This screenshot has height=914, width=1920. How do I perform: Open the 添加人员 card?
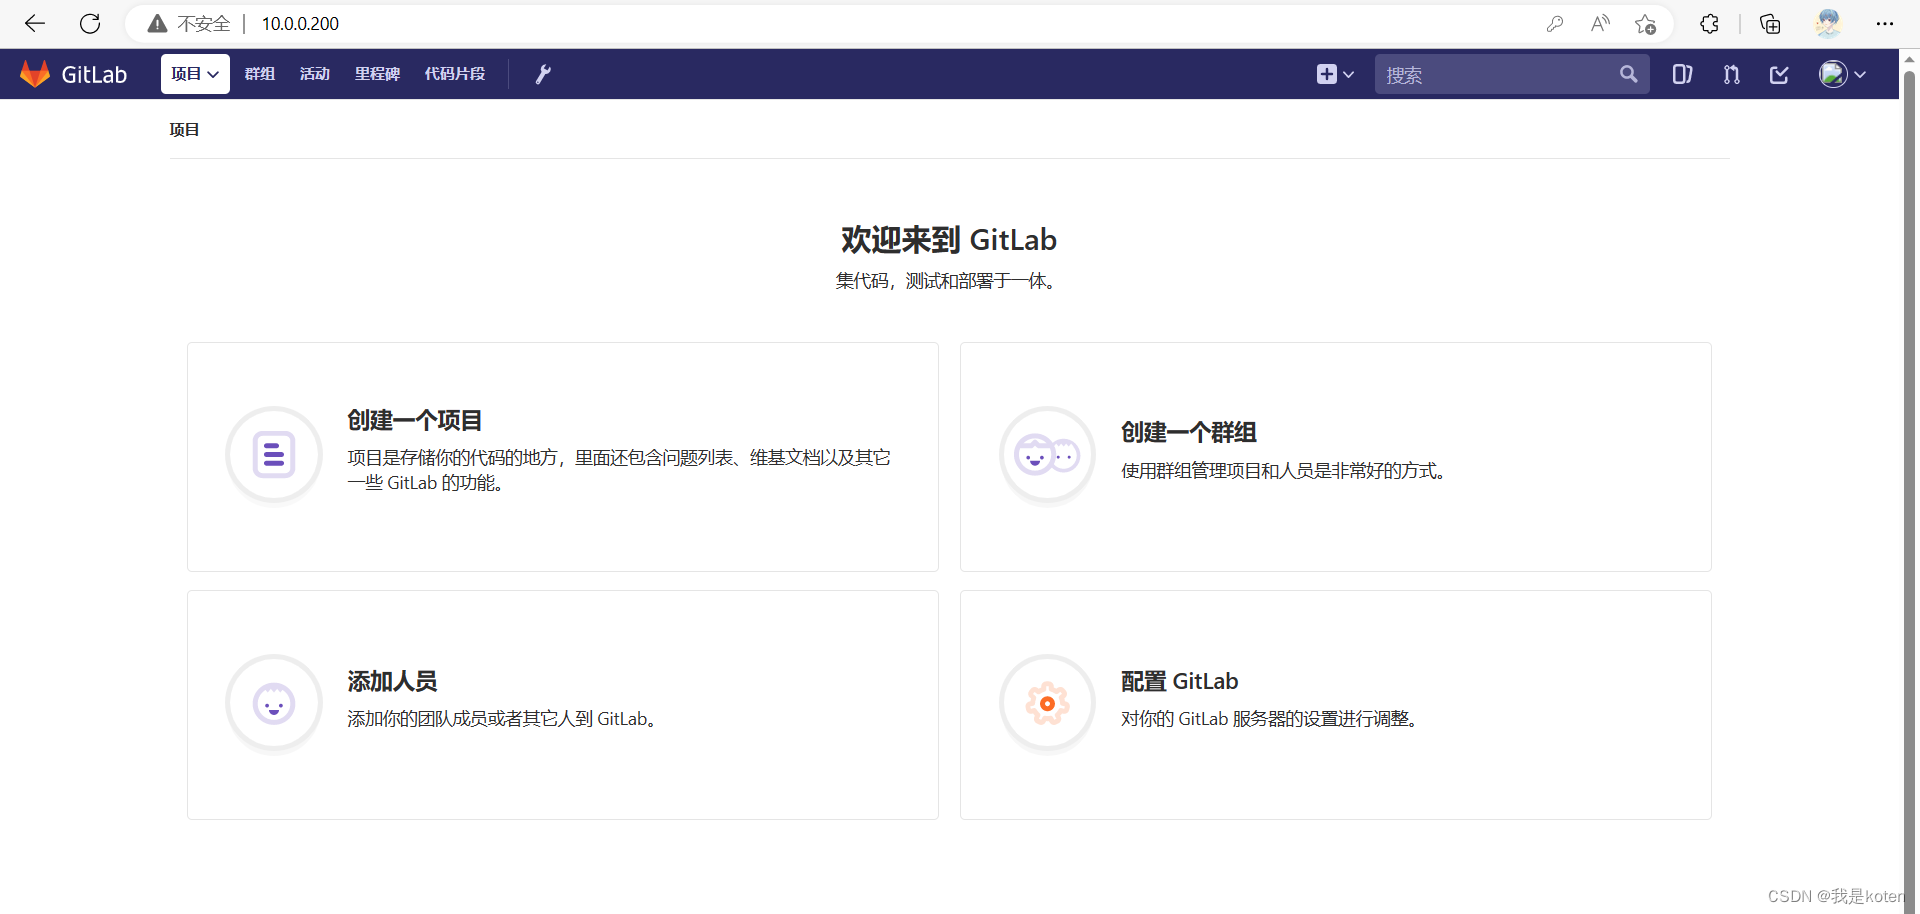(x=563, y=705)
